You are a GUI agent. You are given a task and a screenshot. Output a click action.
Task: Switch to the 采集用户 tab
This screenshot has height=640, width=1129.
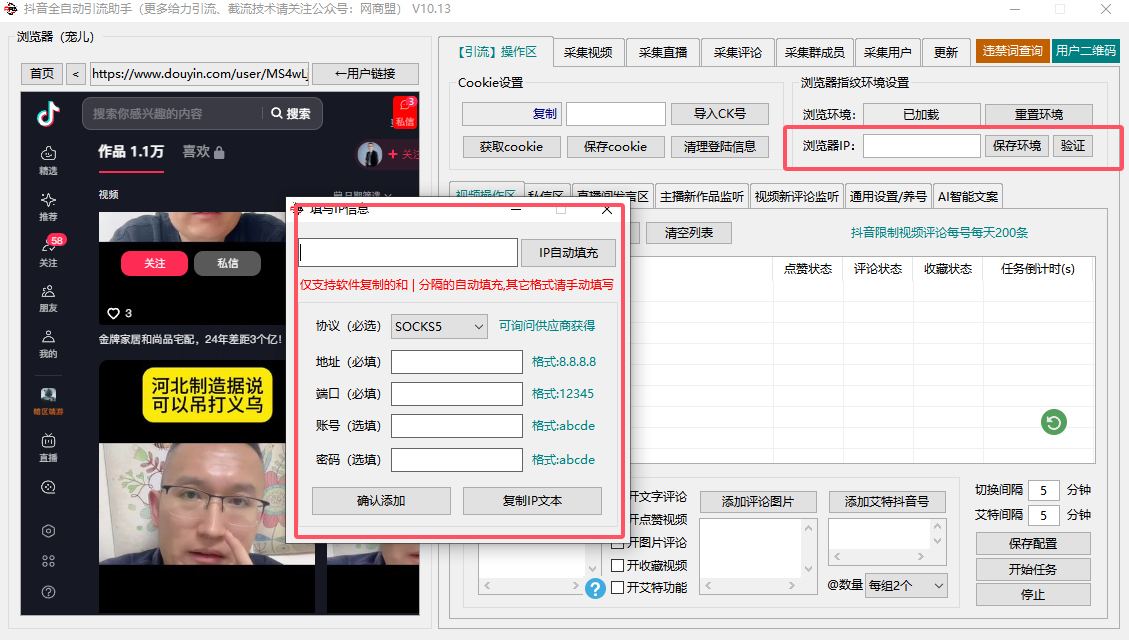(888, 53)
